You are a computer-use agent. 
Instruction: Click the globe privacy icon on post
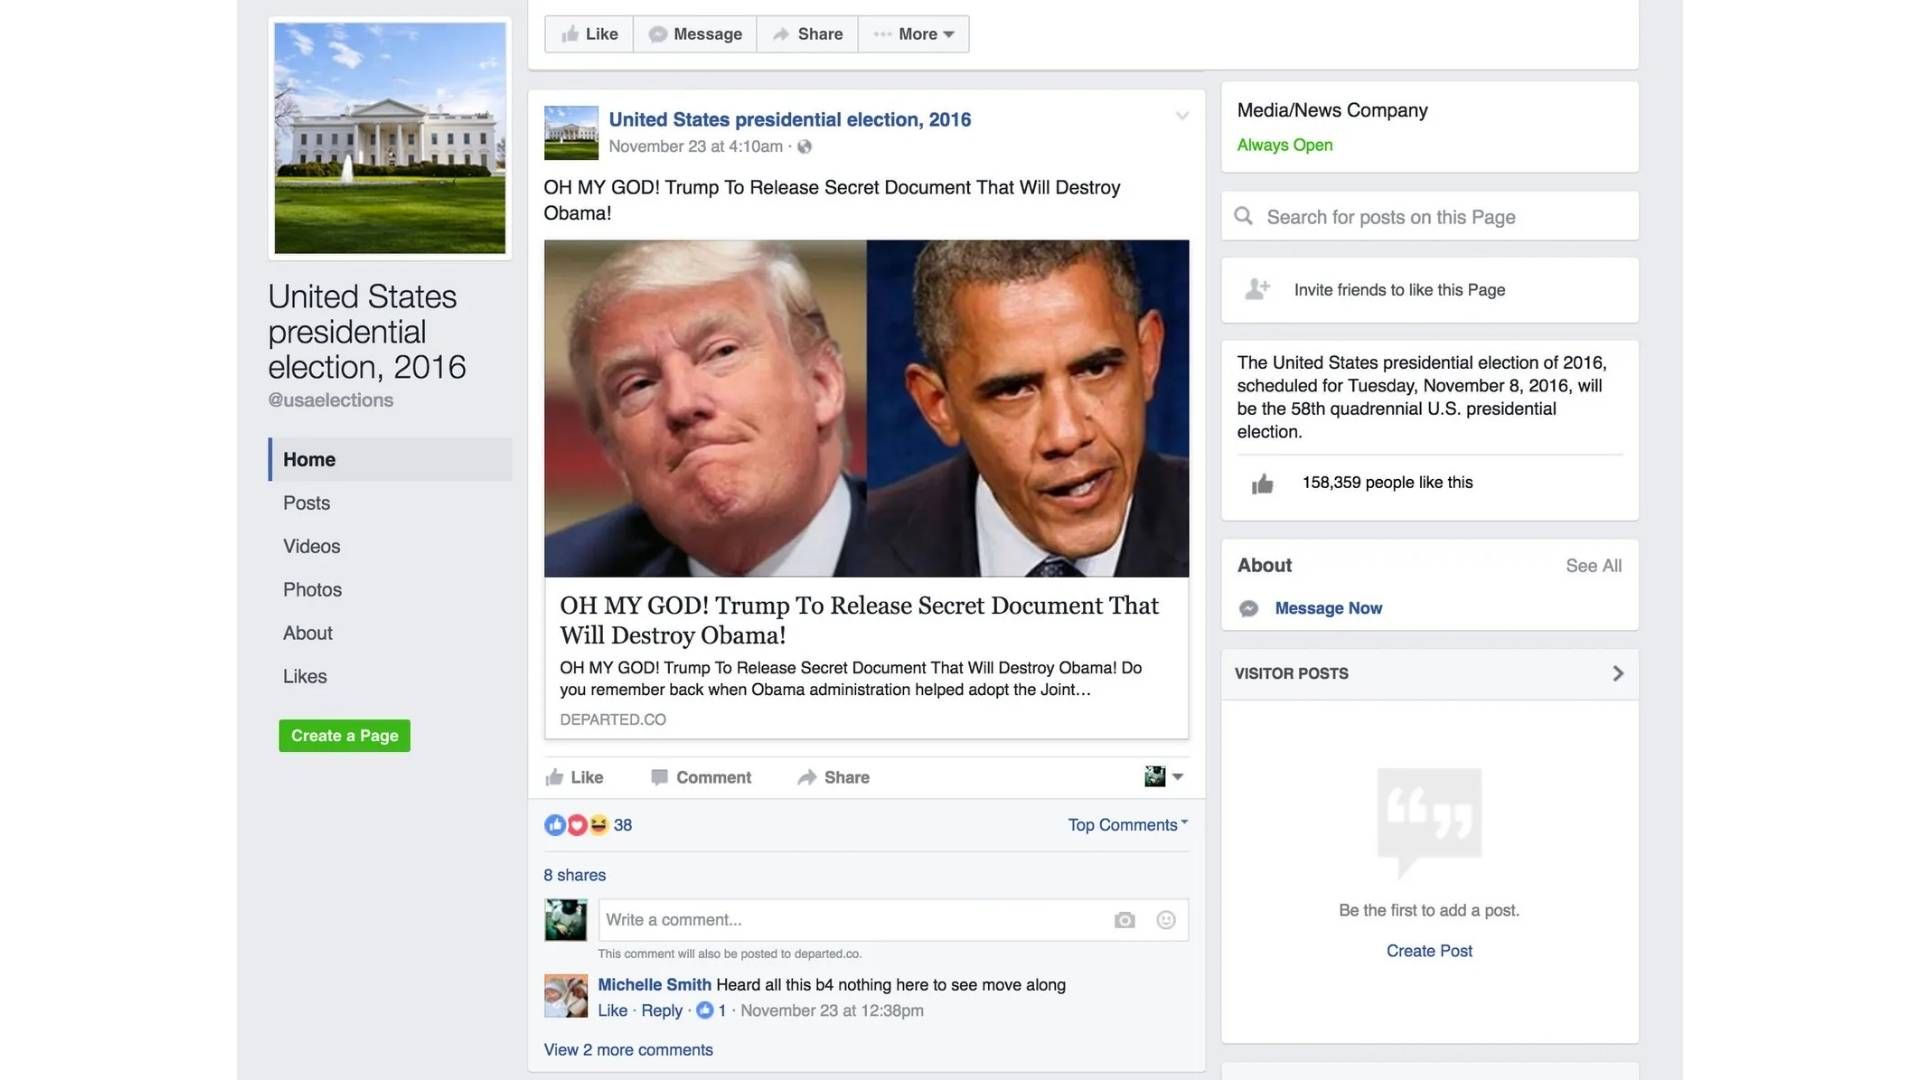pos(805,147)
